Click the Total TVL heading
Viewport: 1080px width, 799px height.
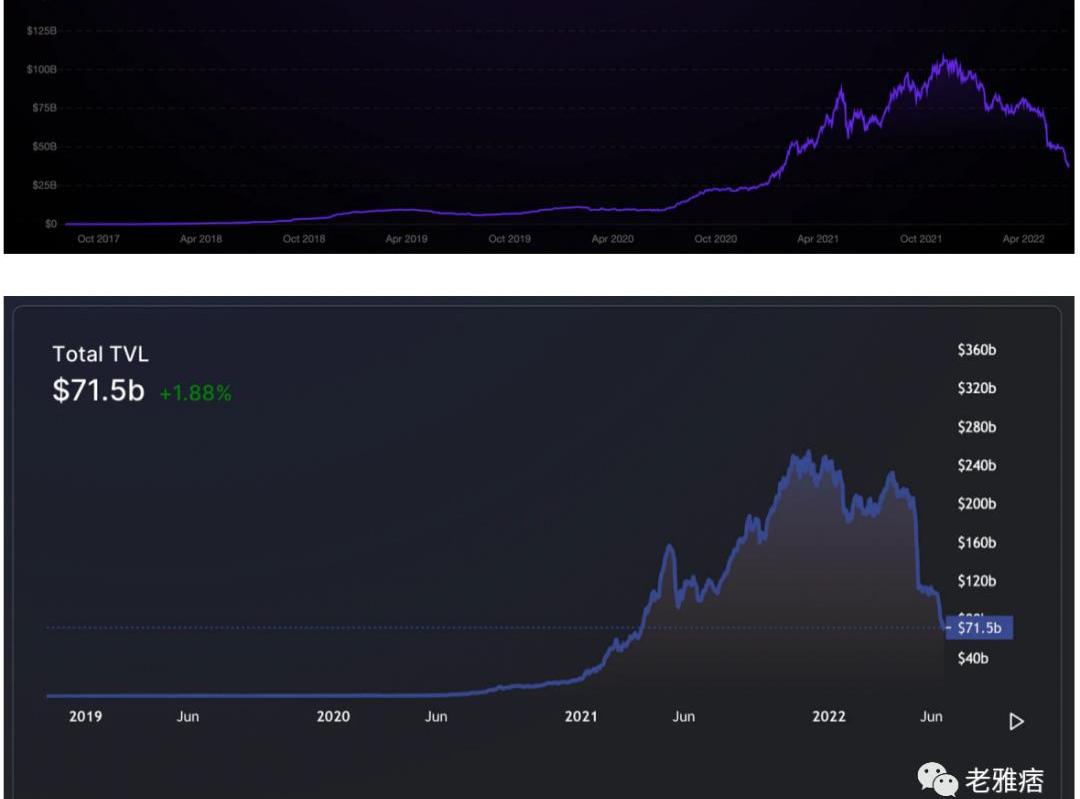point(100,354)
